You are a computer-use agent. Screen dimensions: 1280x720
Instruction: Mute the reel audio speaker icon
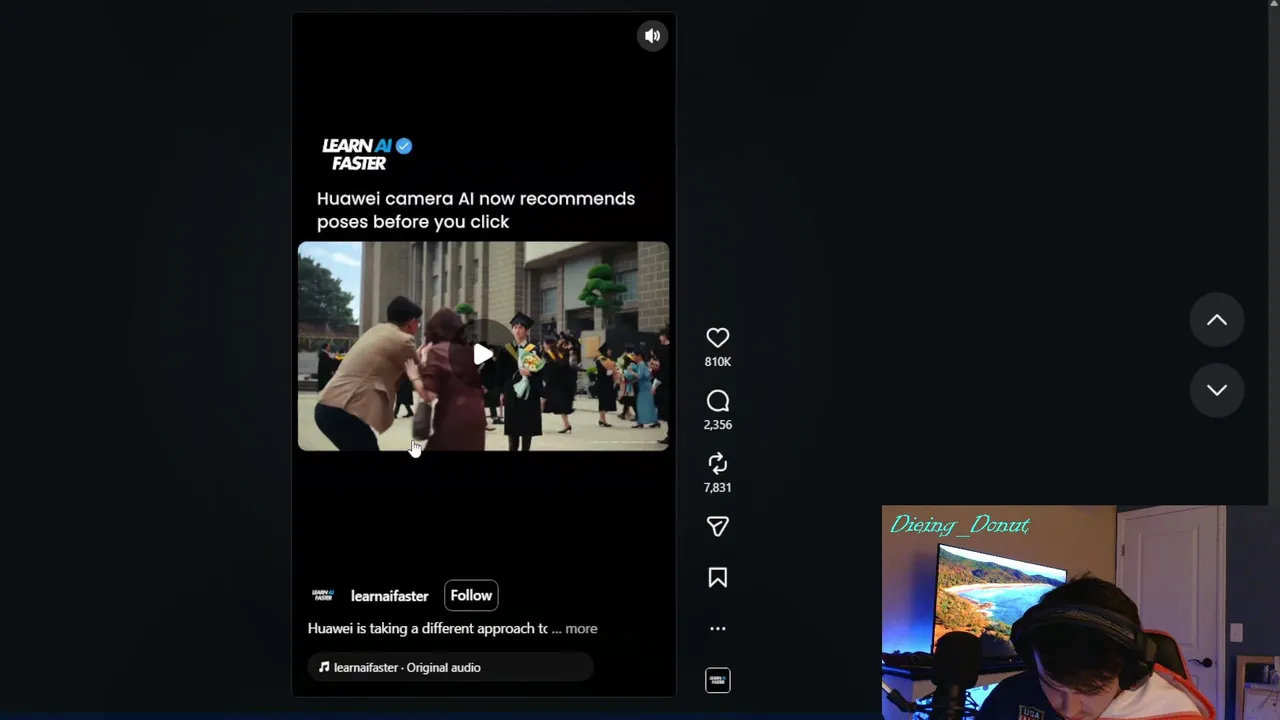(x=652, y=36)
